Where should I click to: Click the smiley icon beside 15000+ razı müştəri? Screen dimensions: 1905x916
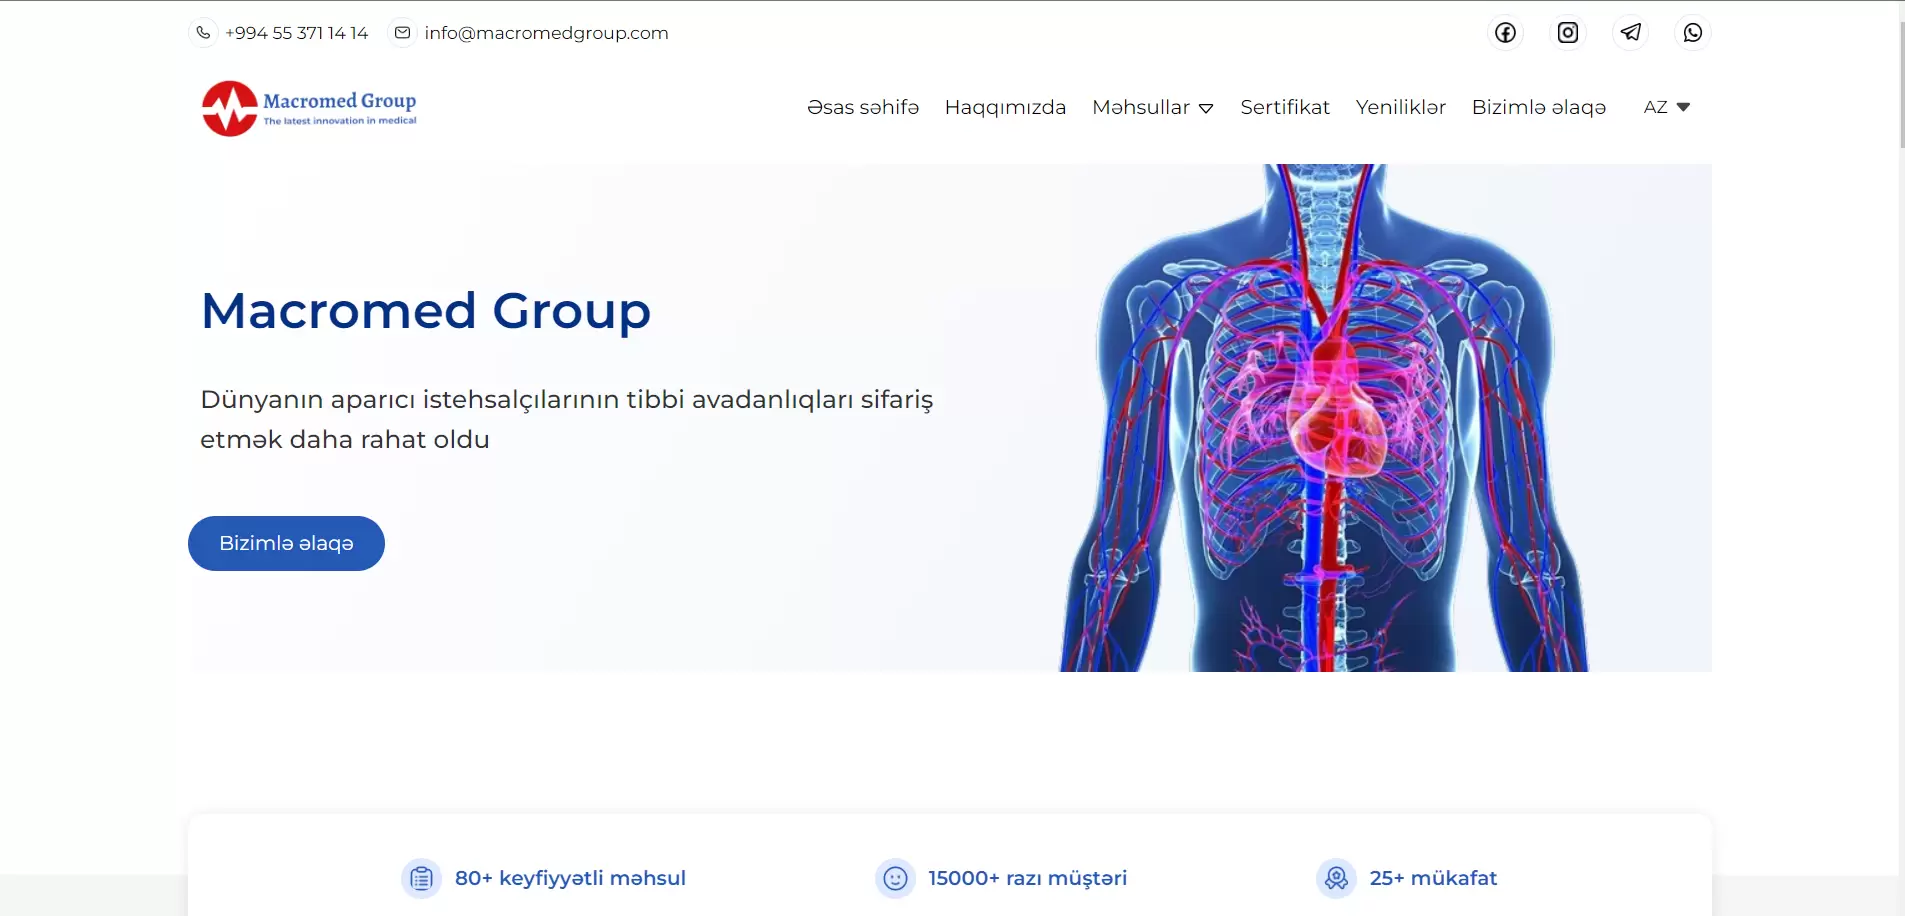[x=895, y=879]
